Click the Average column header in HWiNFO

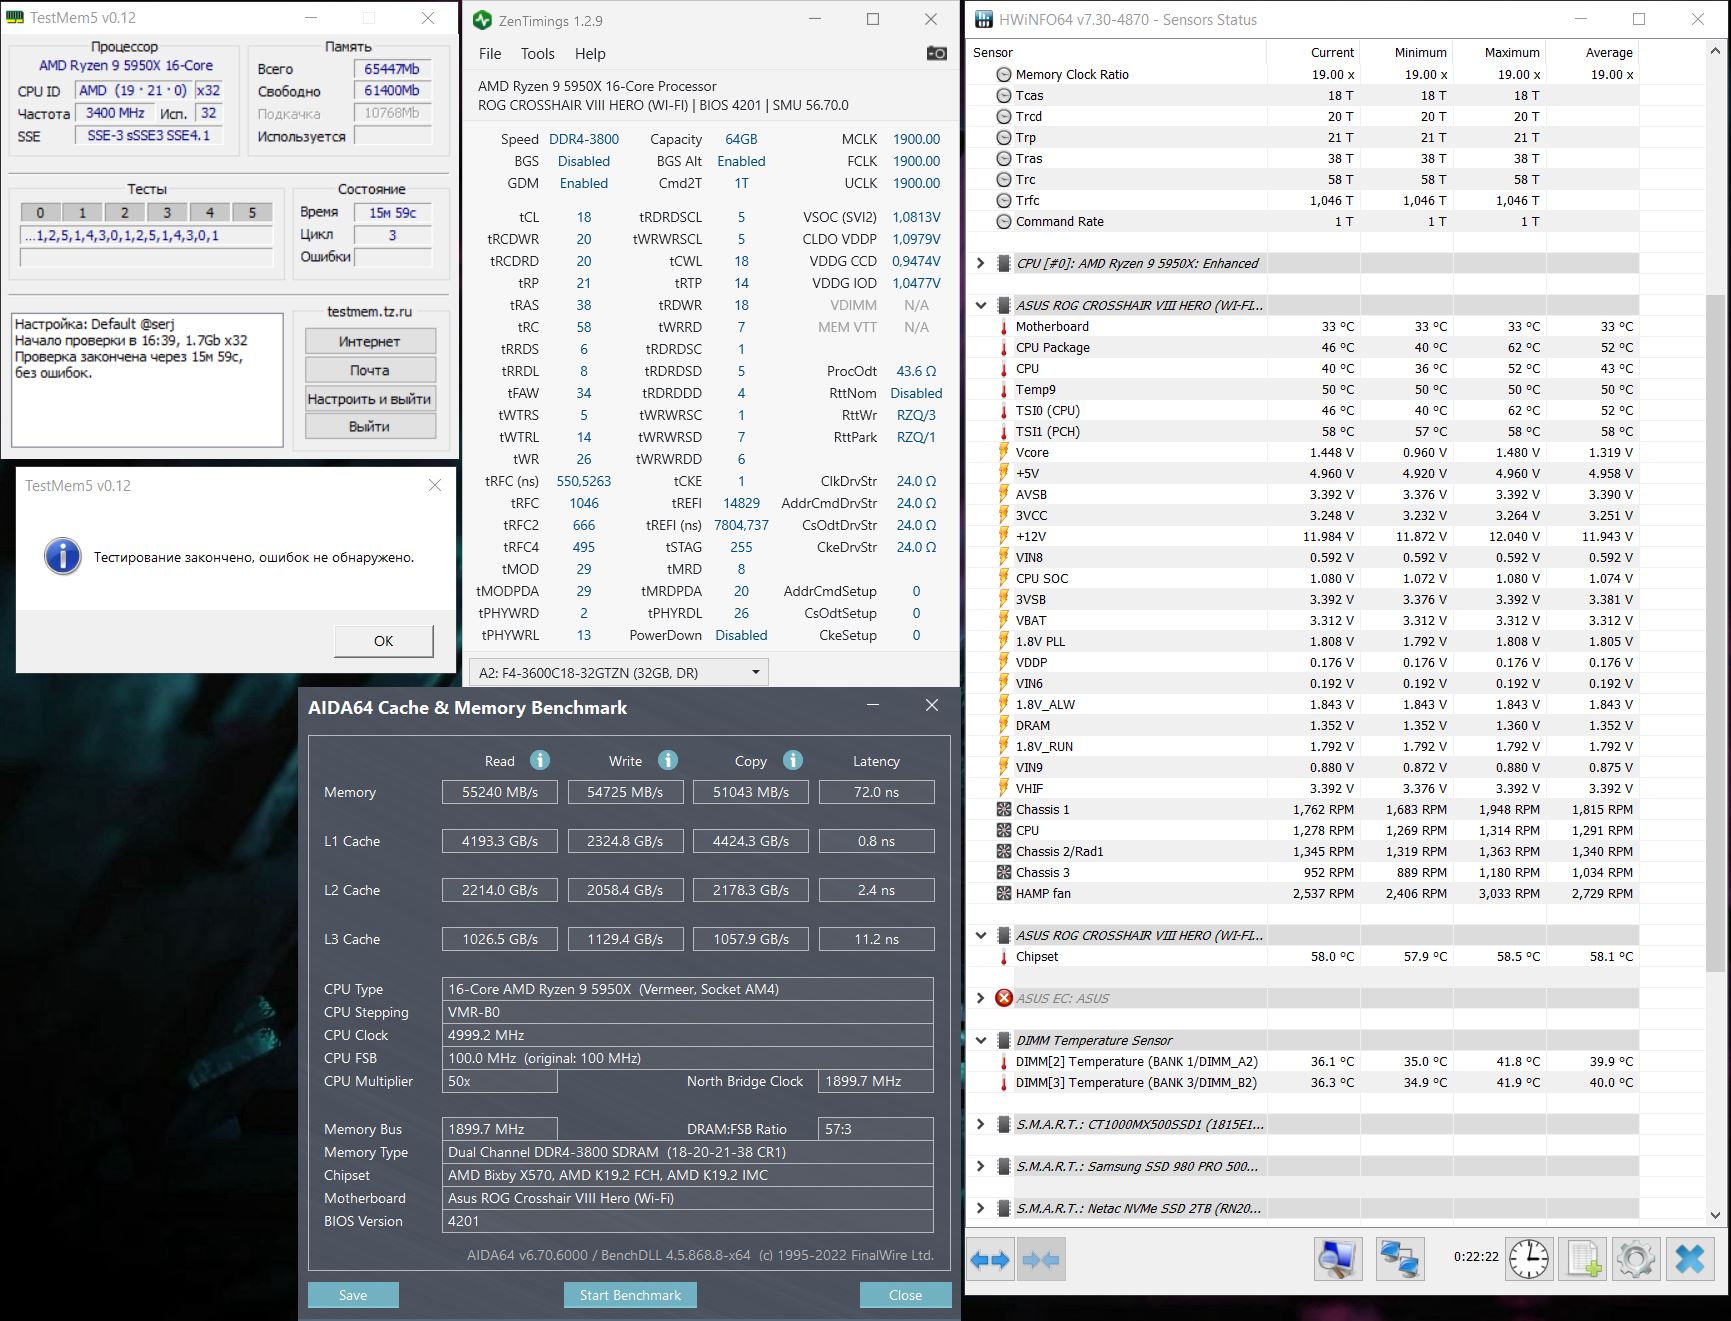coord(1592,53)
